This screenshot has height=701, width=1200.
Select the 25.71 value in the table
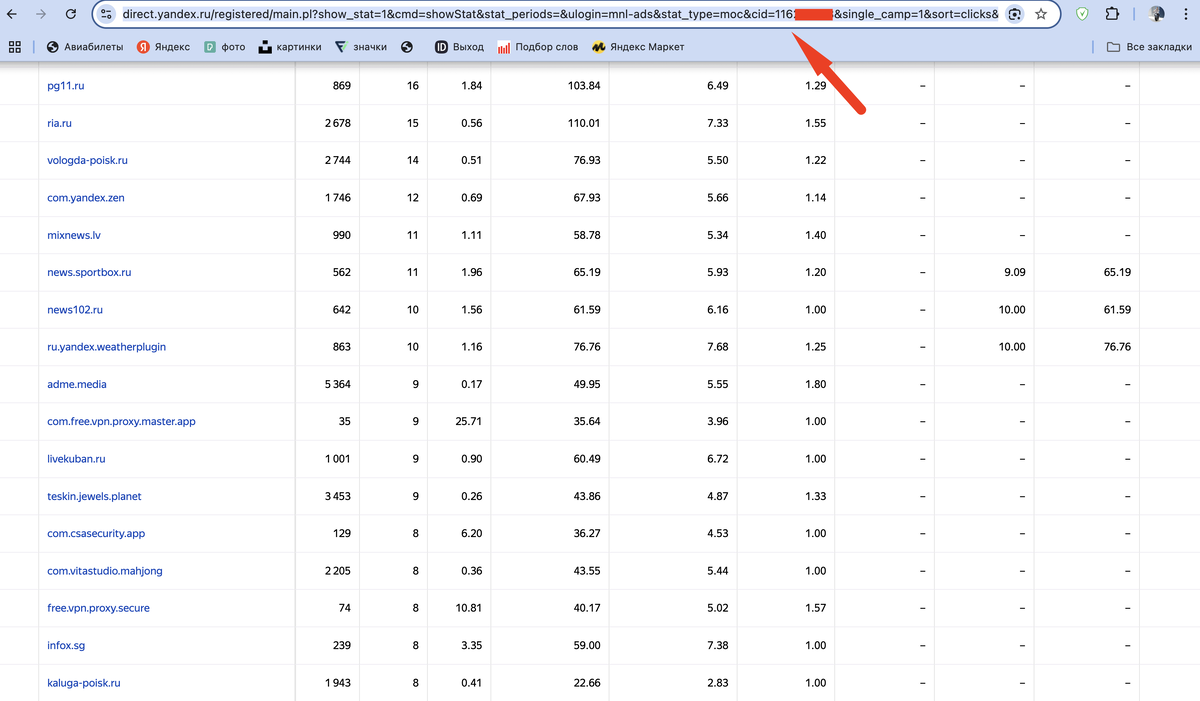469,421
